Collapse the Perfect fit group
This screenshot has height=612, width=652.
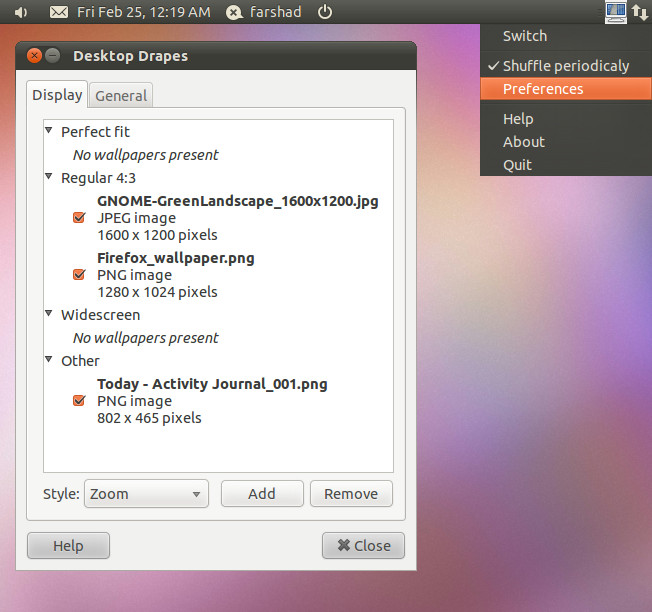click(x=49, y=131)
